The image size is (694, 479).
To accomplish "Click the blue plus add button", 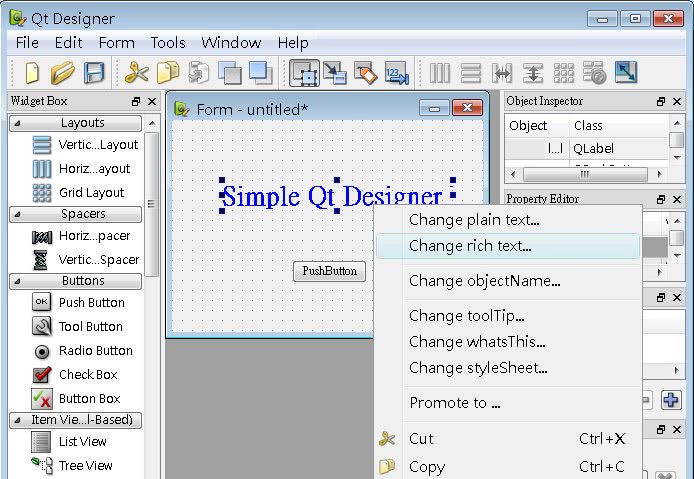I will click(671, 400).
